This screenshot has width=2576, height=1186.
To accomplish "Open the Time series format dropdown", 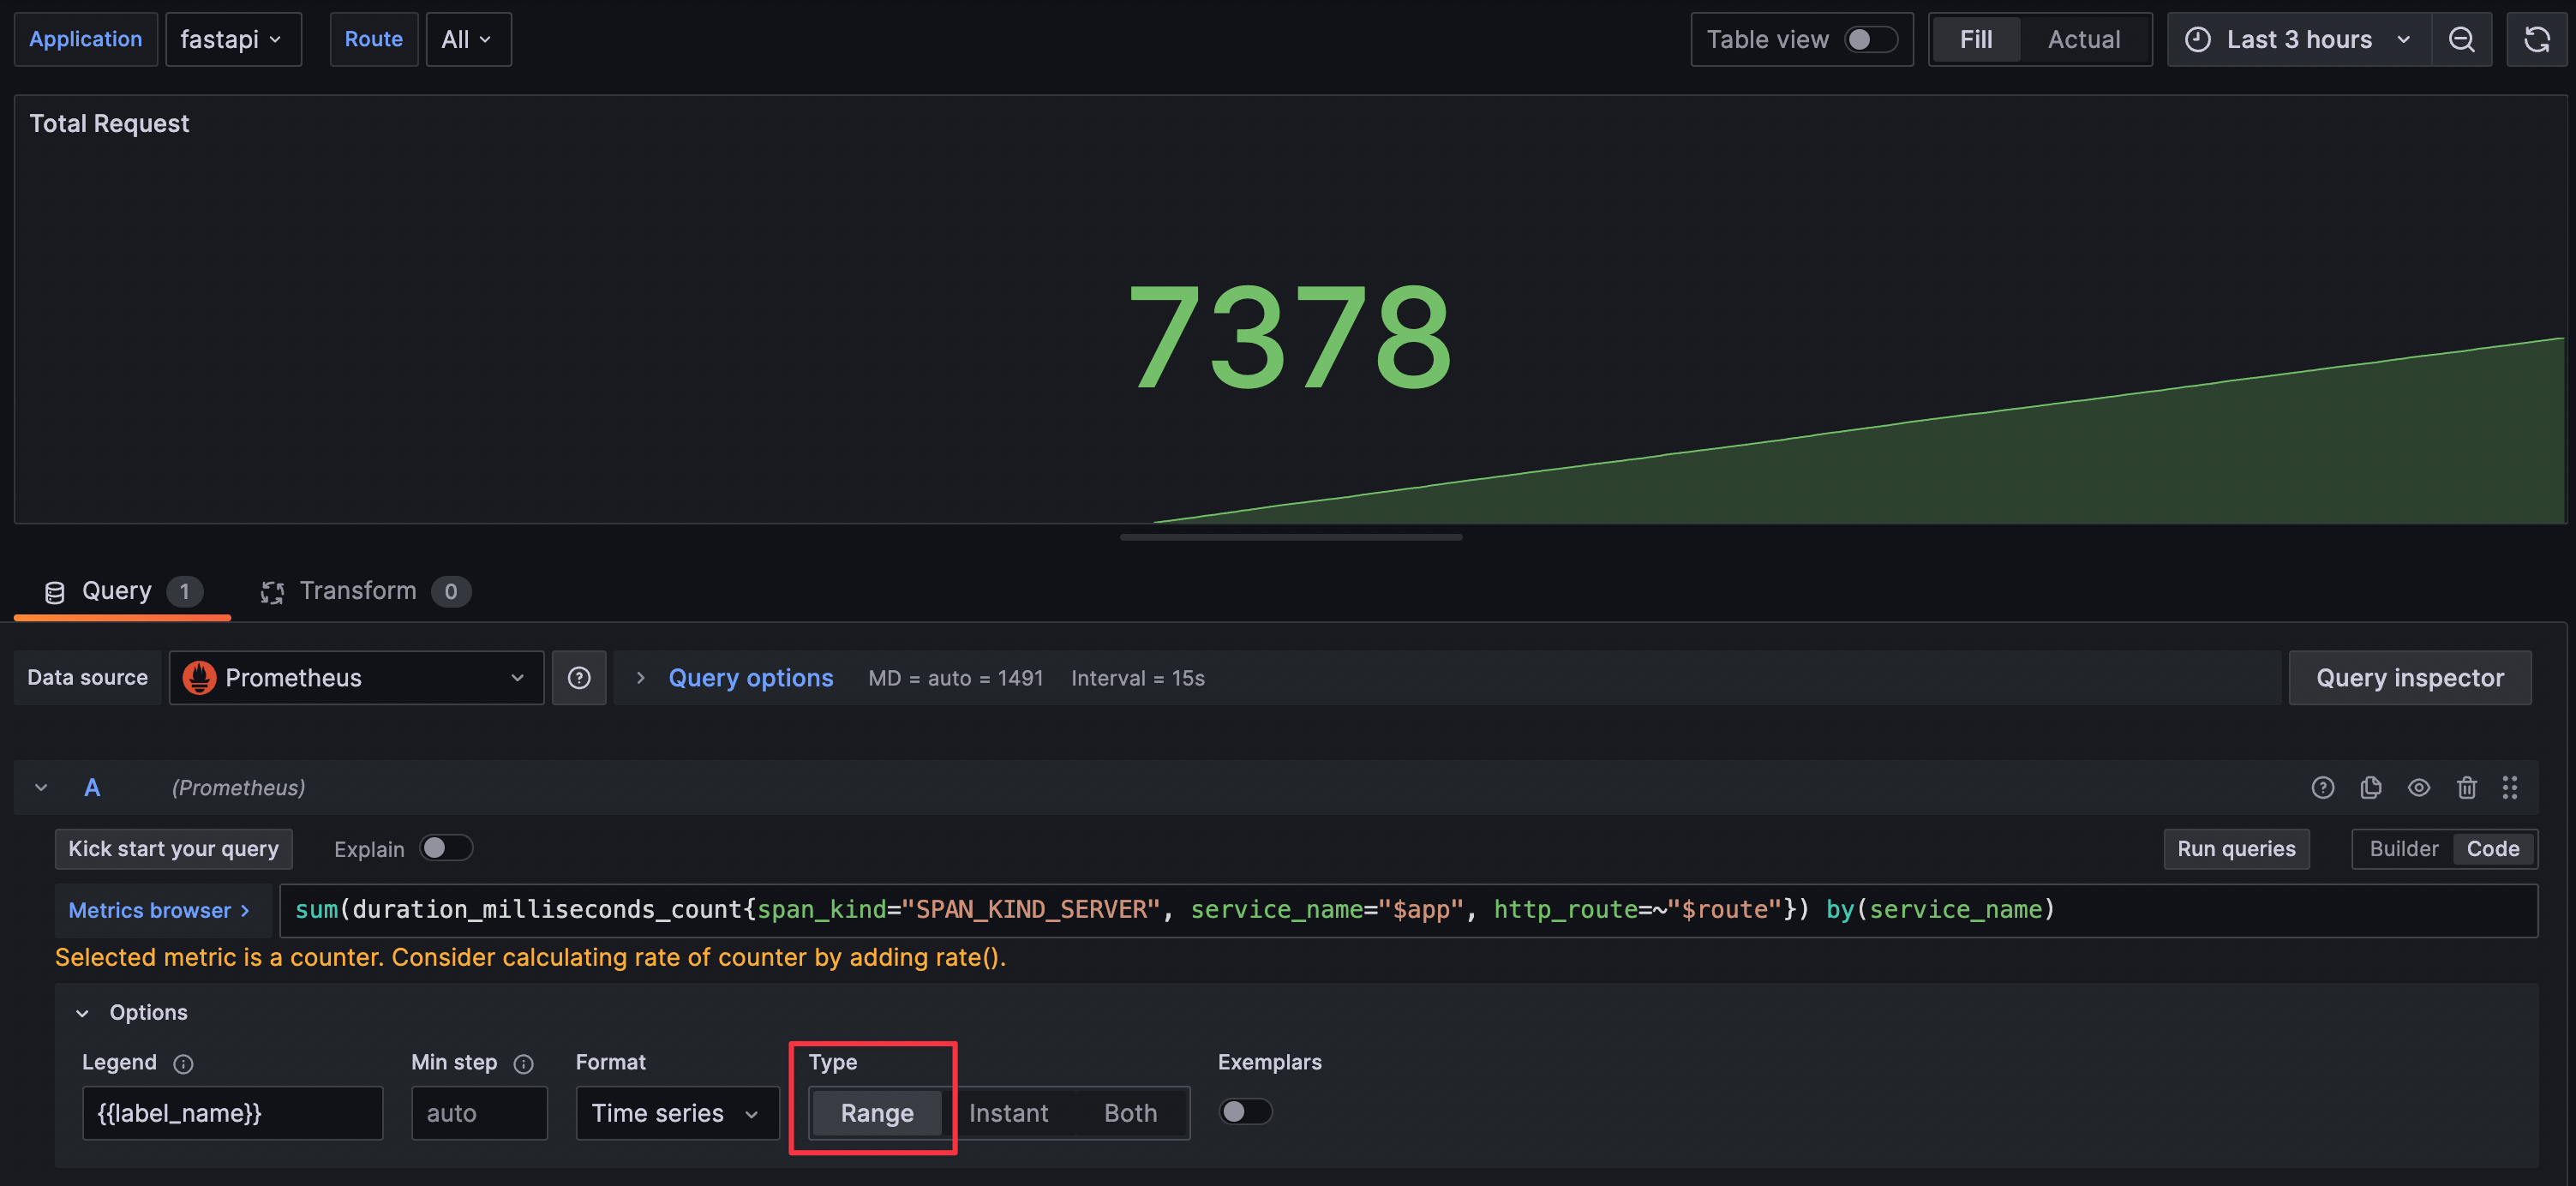I will [676, 1113].
